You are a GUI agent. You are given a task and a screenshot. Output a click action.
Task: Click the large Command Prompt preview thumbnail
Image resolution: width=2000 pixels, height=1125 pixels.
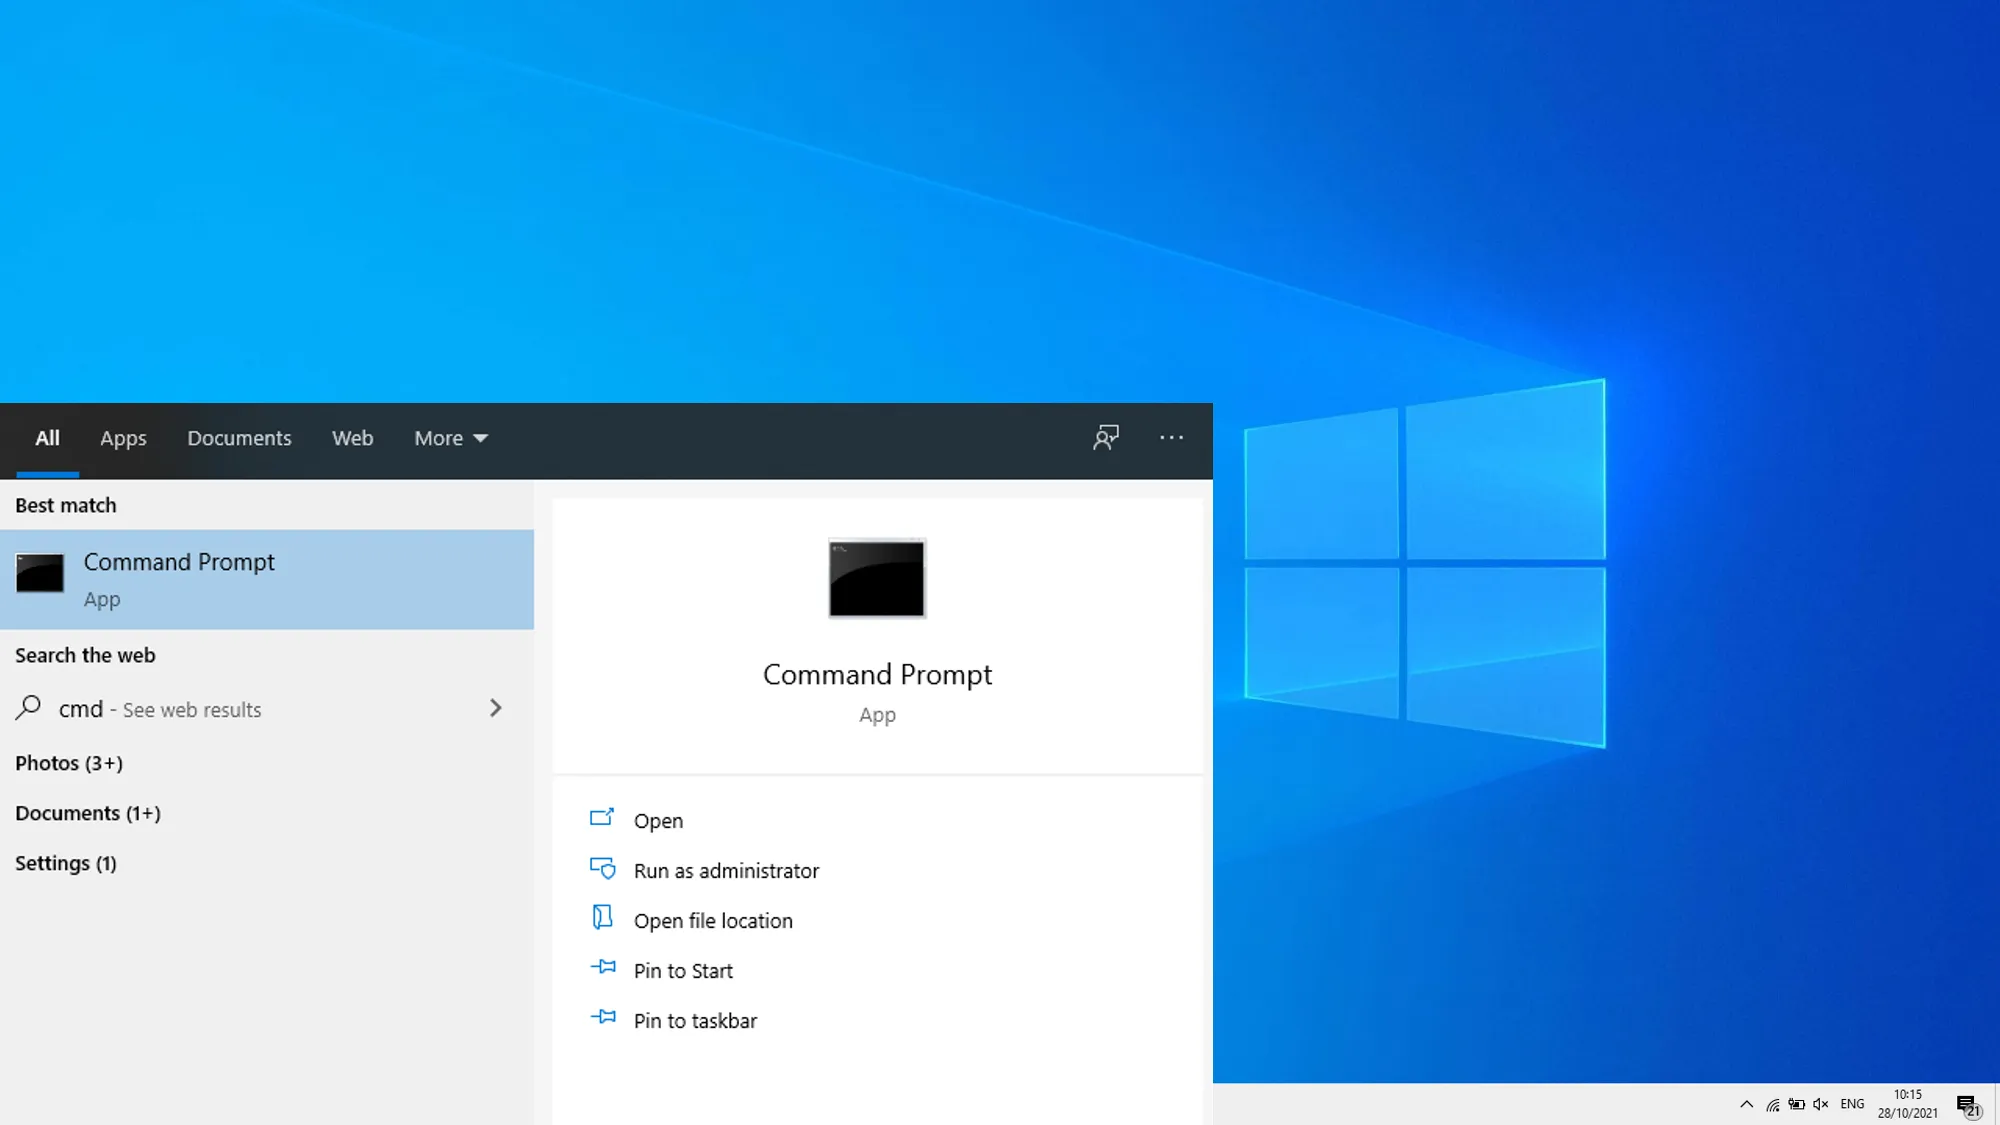pyautogui.click(x=877, y=578)
